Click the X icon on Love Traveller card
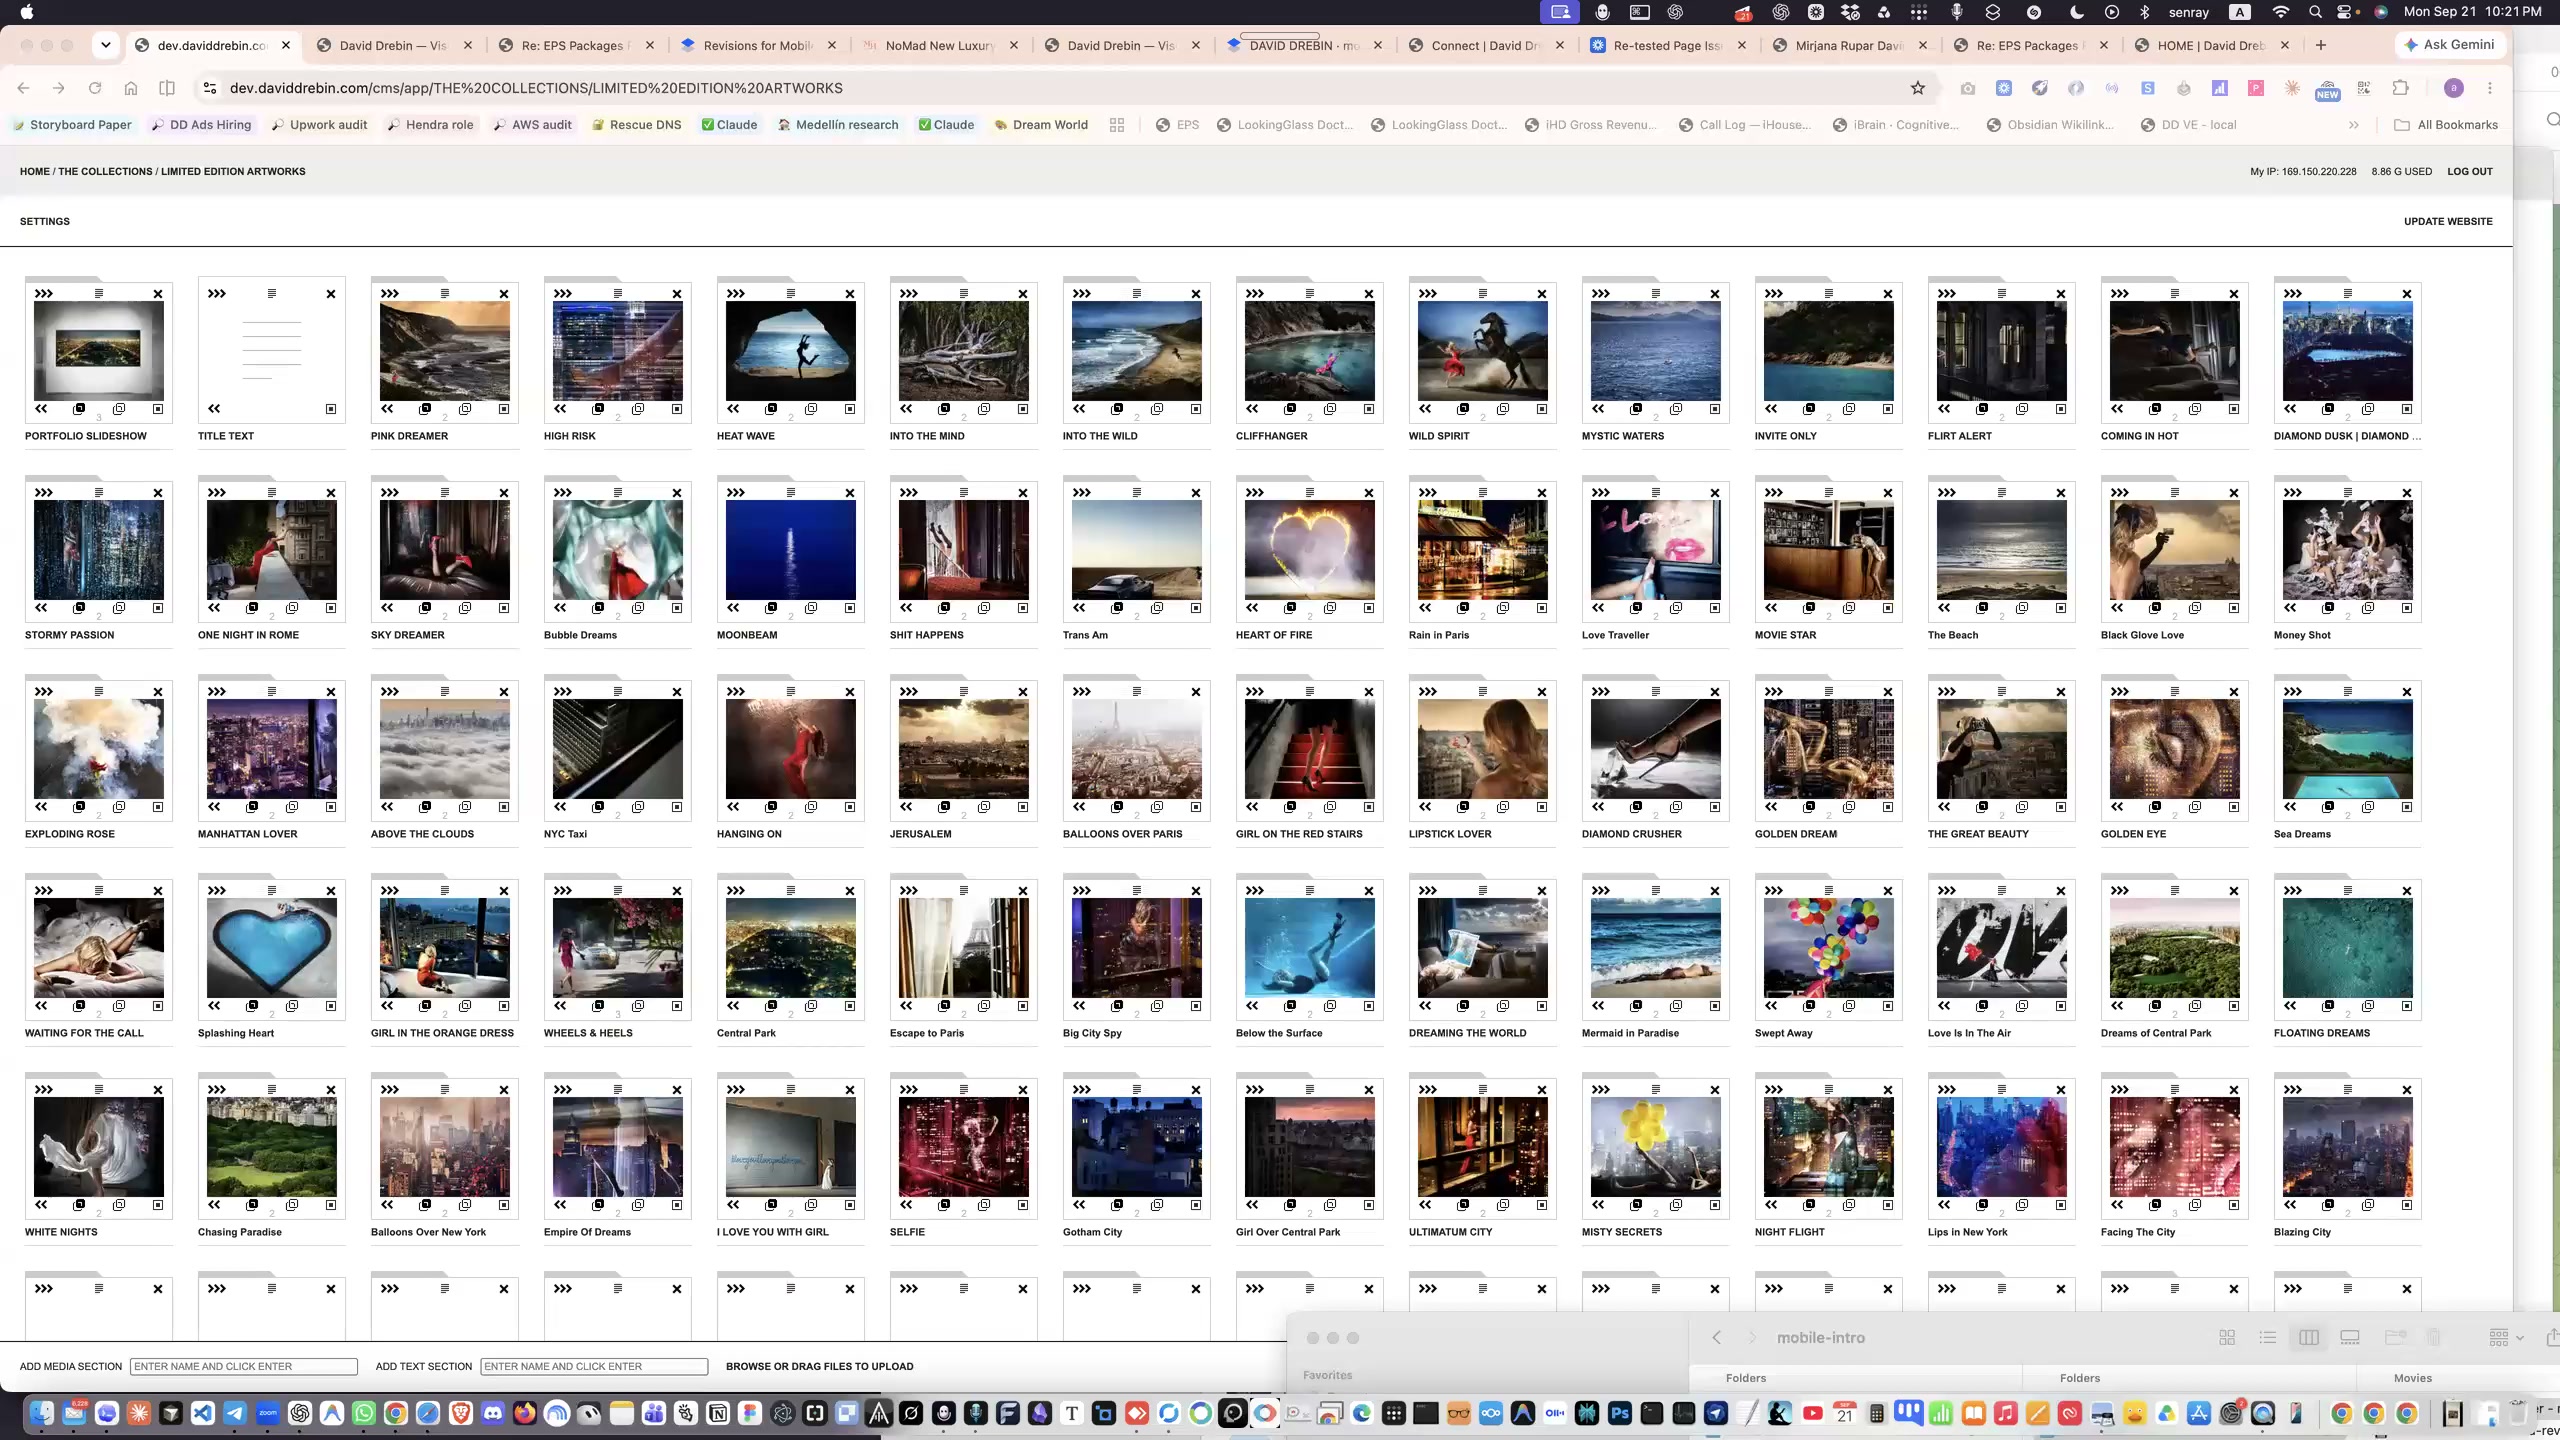This screenshot has width=2560, height=1440. click(x=1715, y=493)
